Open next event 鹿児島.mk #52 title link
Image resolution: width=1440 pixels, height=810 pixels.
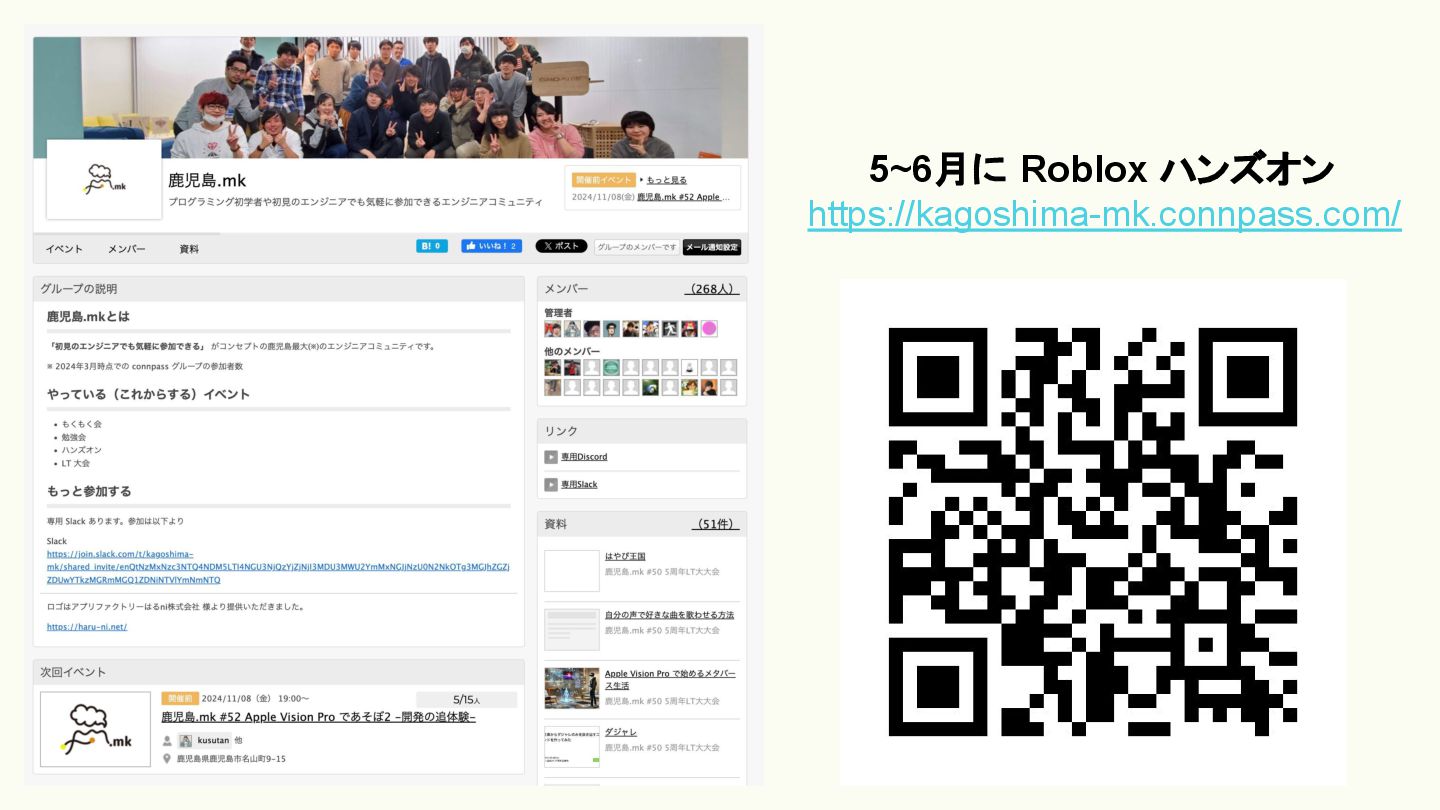(x=318, y=717)
